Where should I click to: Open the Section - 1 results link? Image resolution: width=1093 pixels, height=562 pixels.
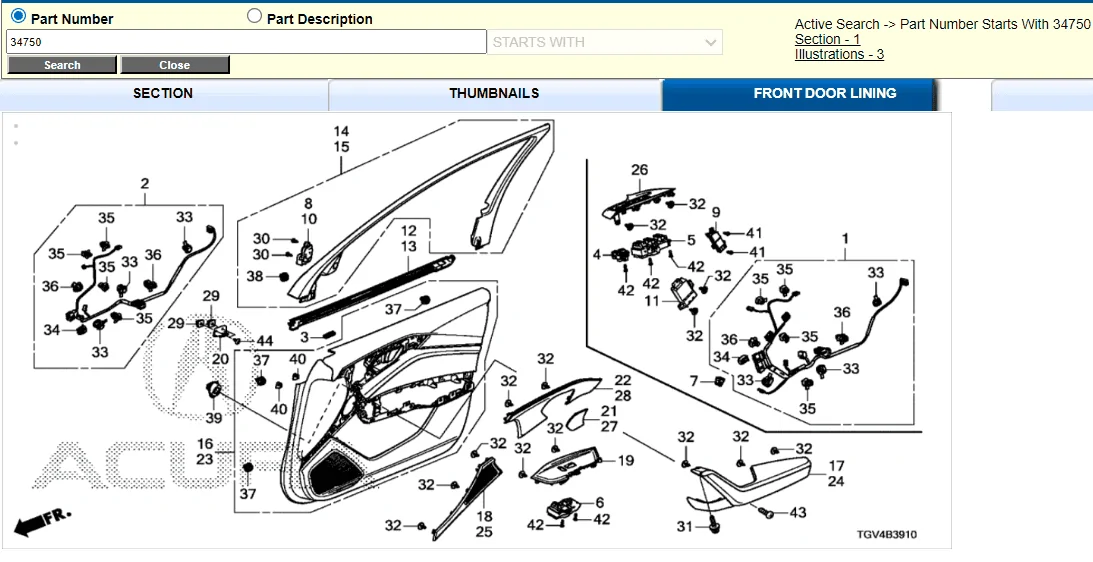(x=827, y=39)
